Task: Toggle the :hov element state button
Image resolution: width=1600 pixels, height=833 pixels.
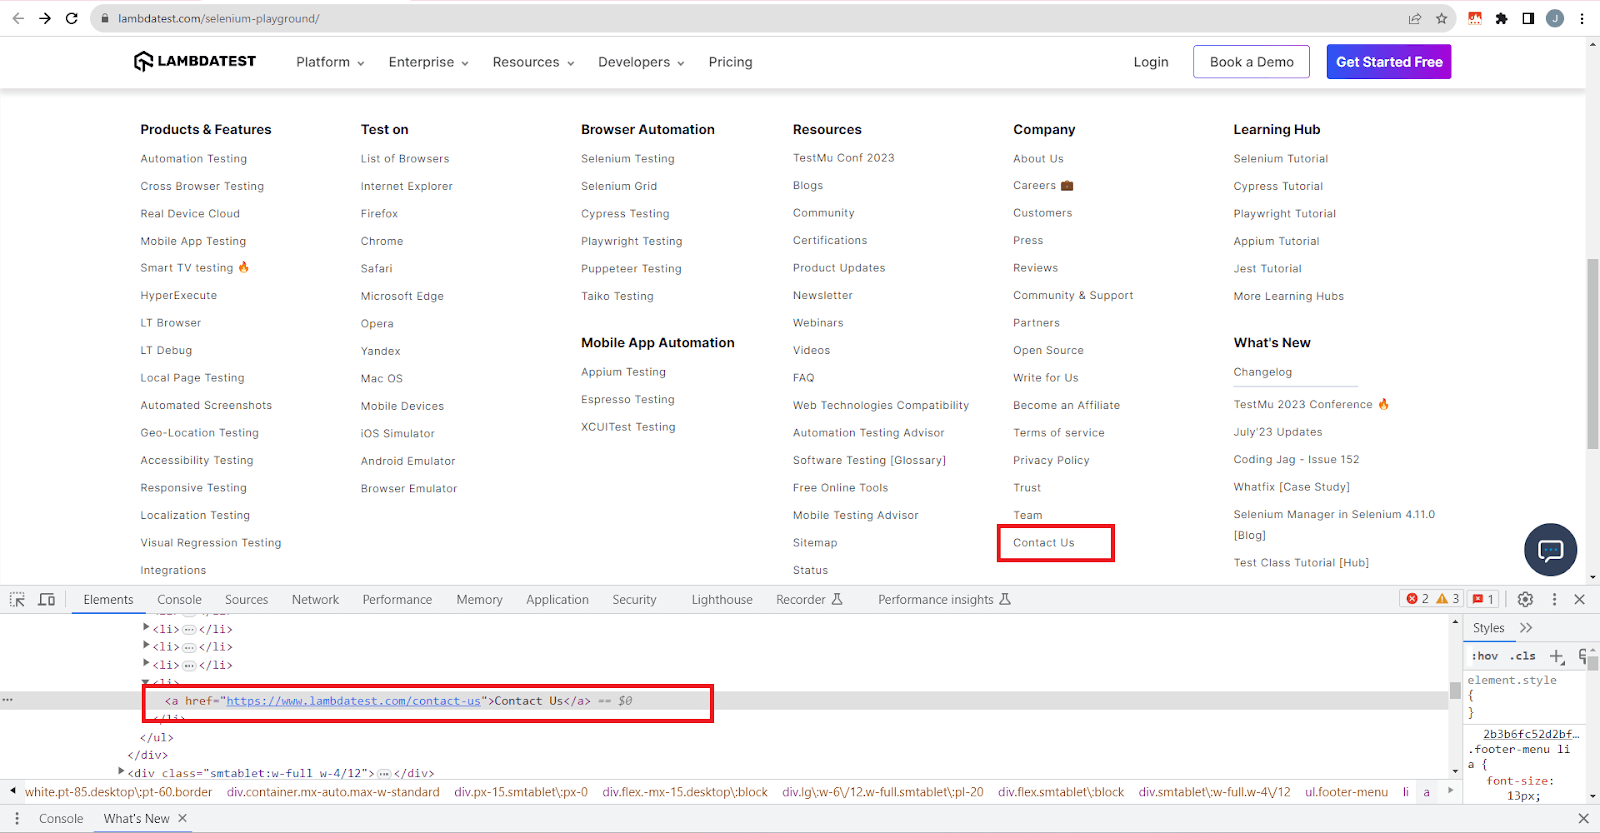Action: click(x=1485, y=656)
